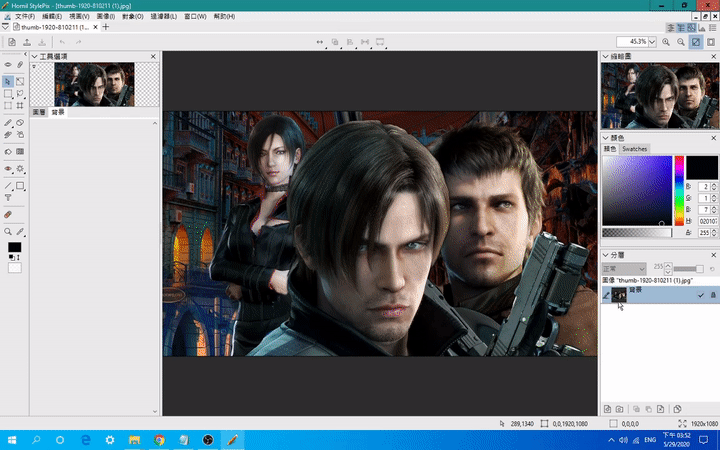The image size is (720, 450).
Task: Select the paint bucket fill tool
Action: 8,152
